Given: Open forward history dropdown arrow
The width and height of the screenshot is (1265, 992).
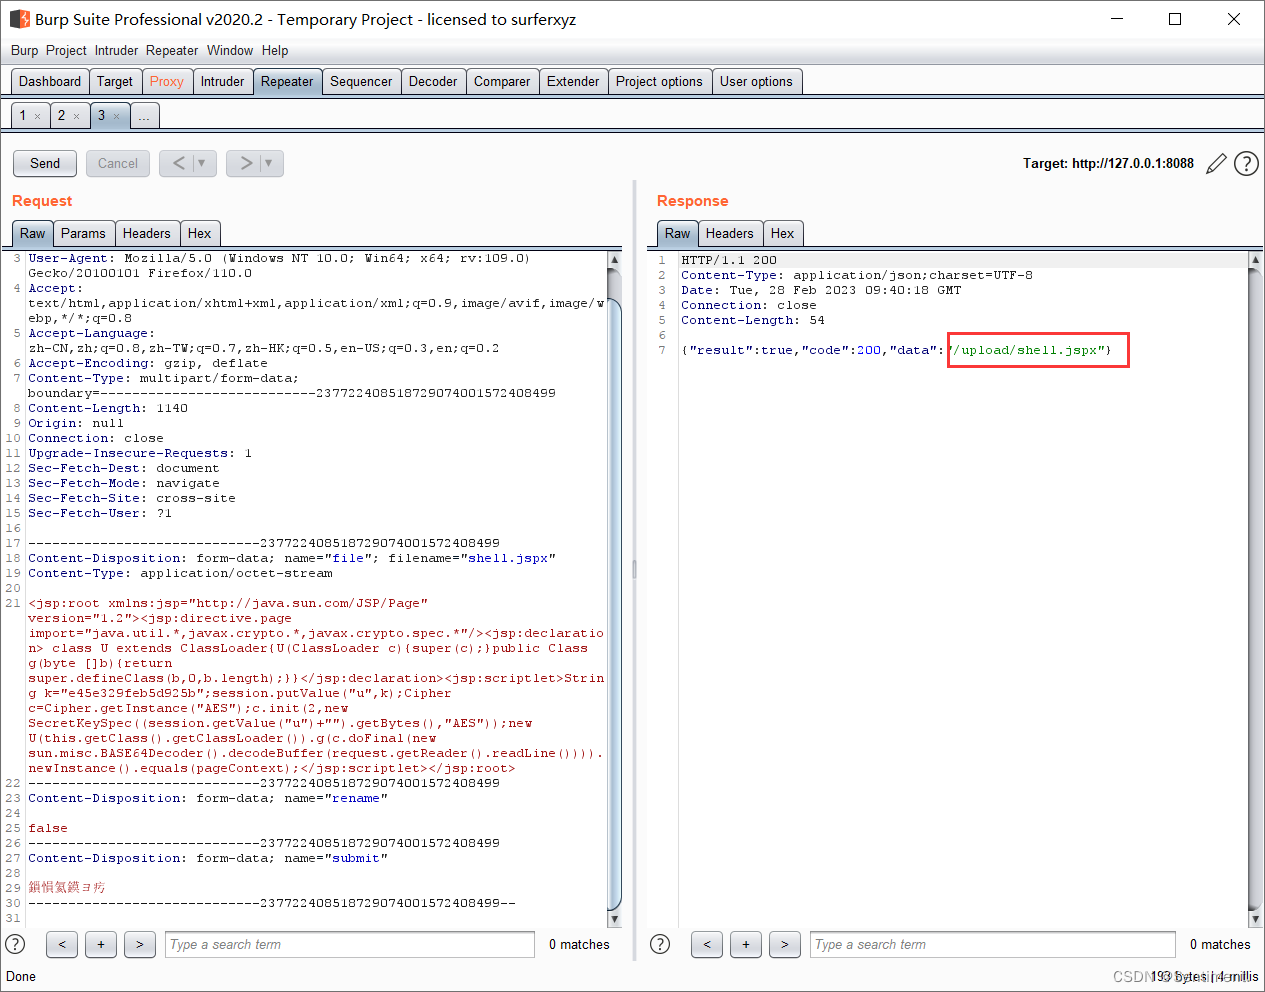Looking at the screenshot, I should pyautogui.click(x=270, y=163).
